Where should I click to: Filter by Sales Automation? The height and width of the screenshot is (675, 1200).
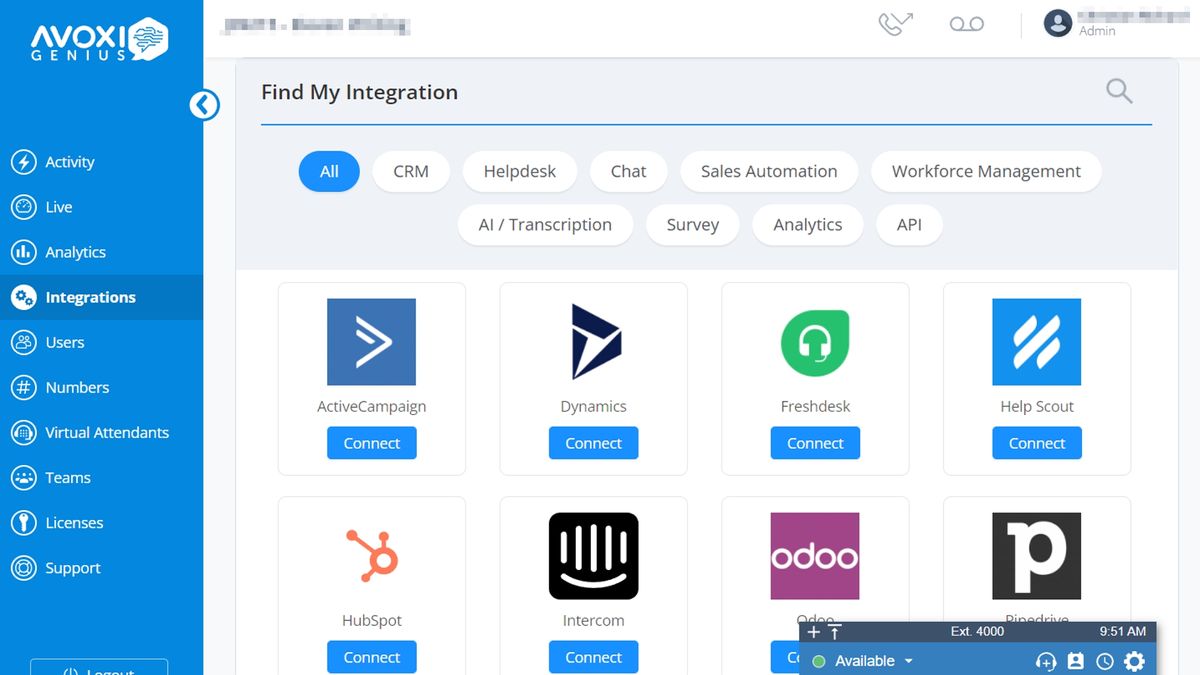click(x=769, y=171)
